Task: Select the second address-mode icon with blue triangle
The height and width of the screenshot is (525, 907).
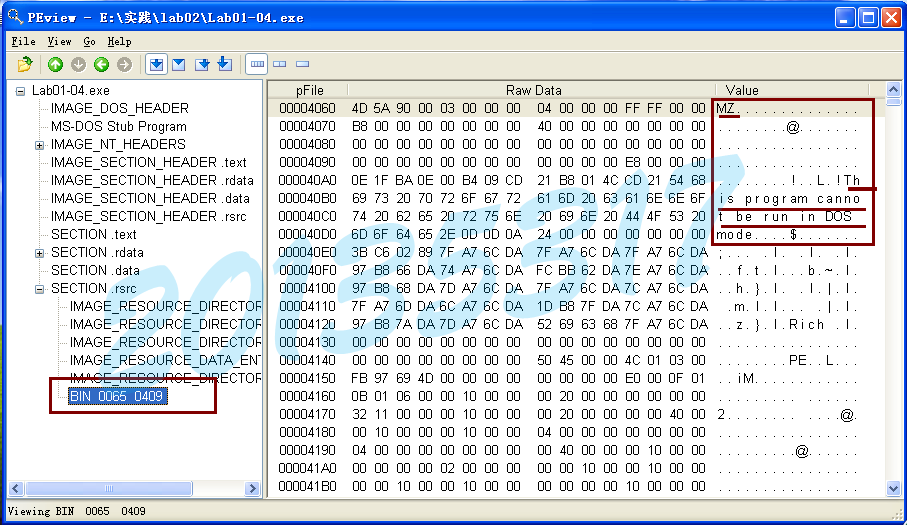Action: (179, 64)
